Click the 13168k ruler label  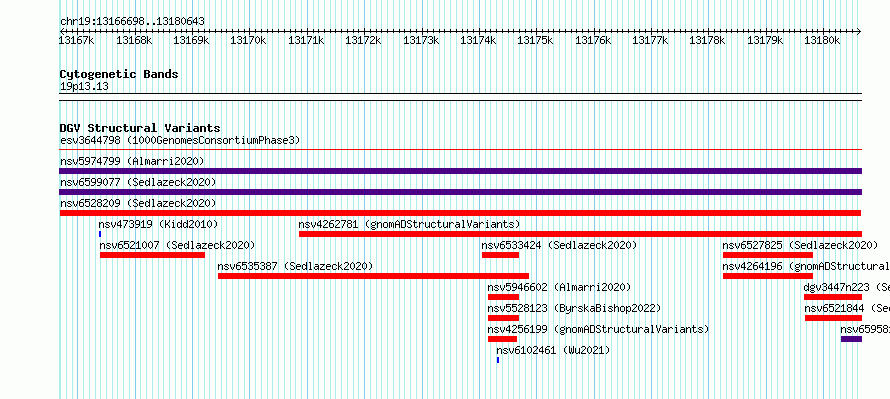134,40
